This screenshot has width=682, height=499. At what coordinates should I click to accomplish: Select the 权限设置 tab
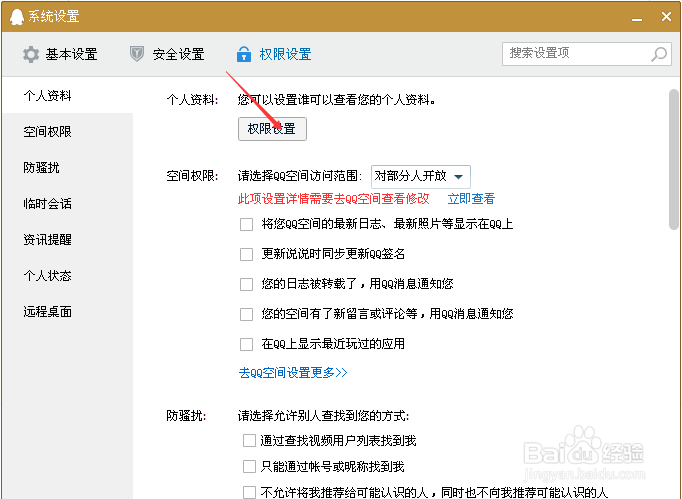coord(274,54)
